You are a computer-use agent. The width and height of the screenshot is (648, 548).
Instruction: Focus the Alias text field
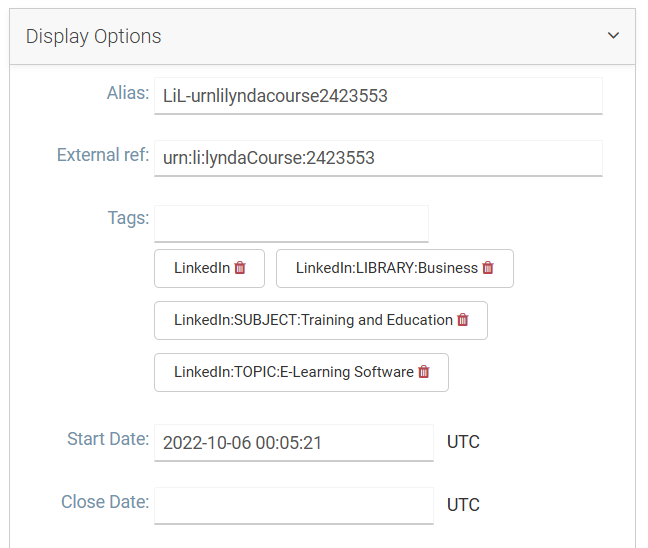378,96
